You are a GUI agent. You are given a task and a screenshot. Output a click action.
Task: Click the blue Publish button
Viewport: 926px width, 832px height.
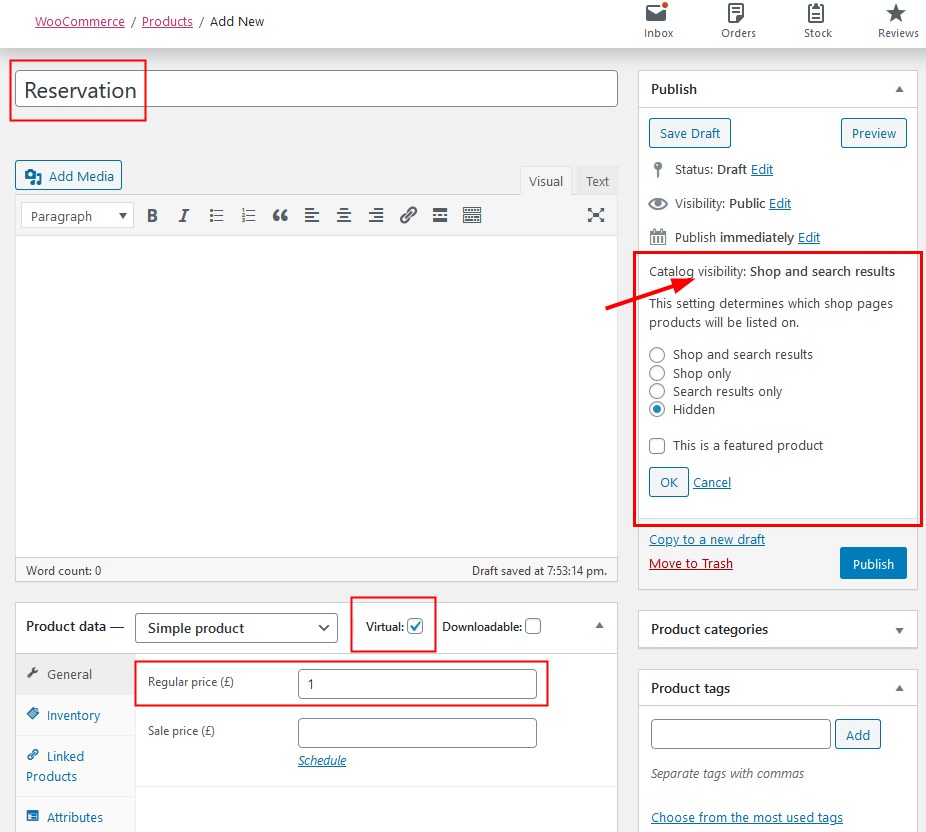(x=873, y=564)
